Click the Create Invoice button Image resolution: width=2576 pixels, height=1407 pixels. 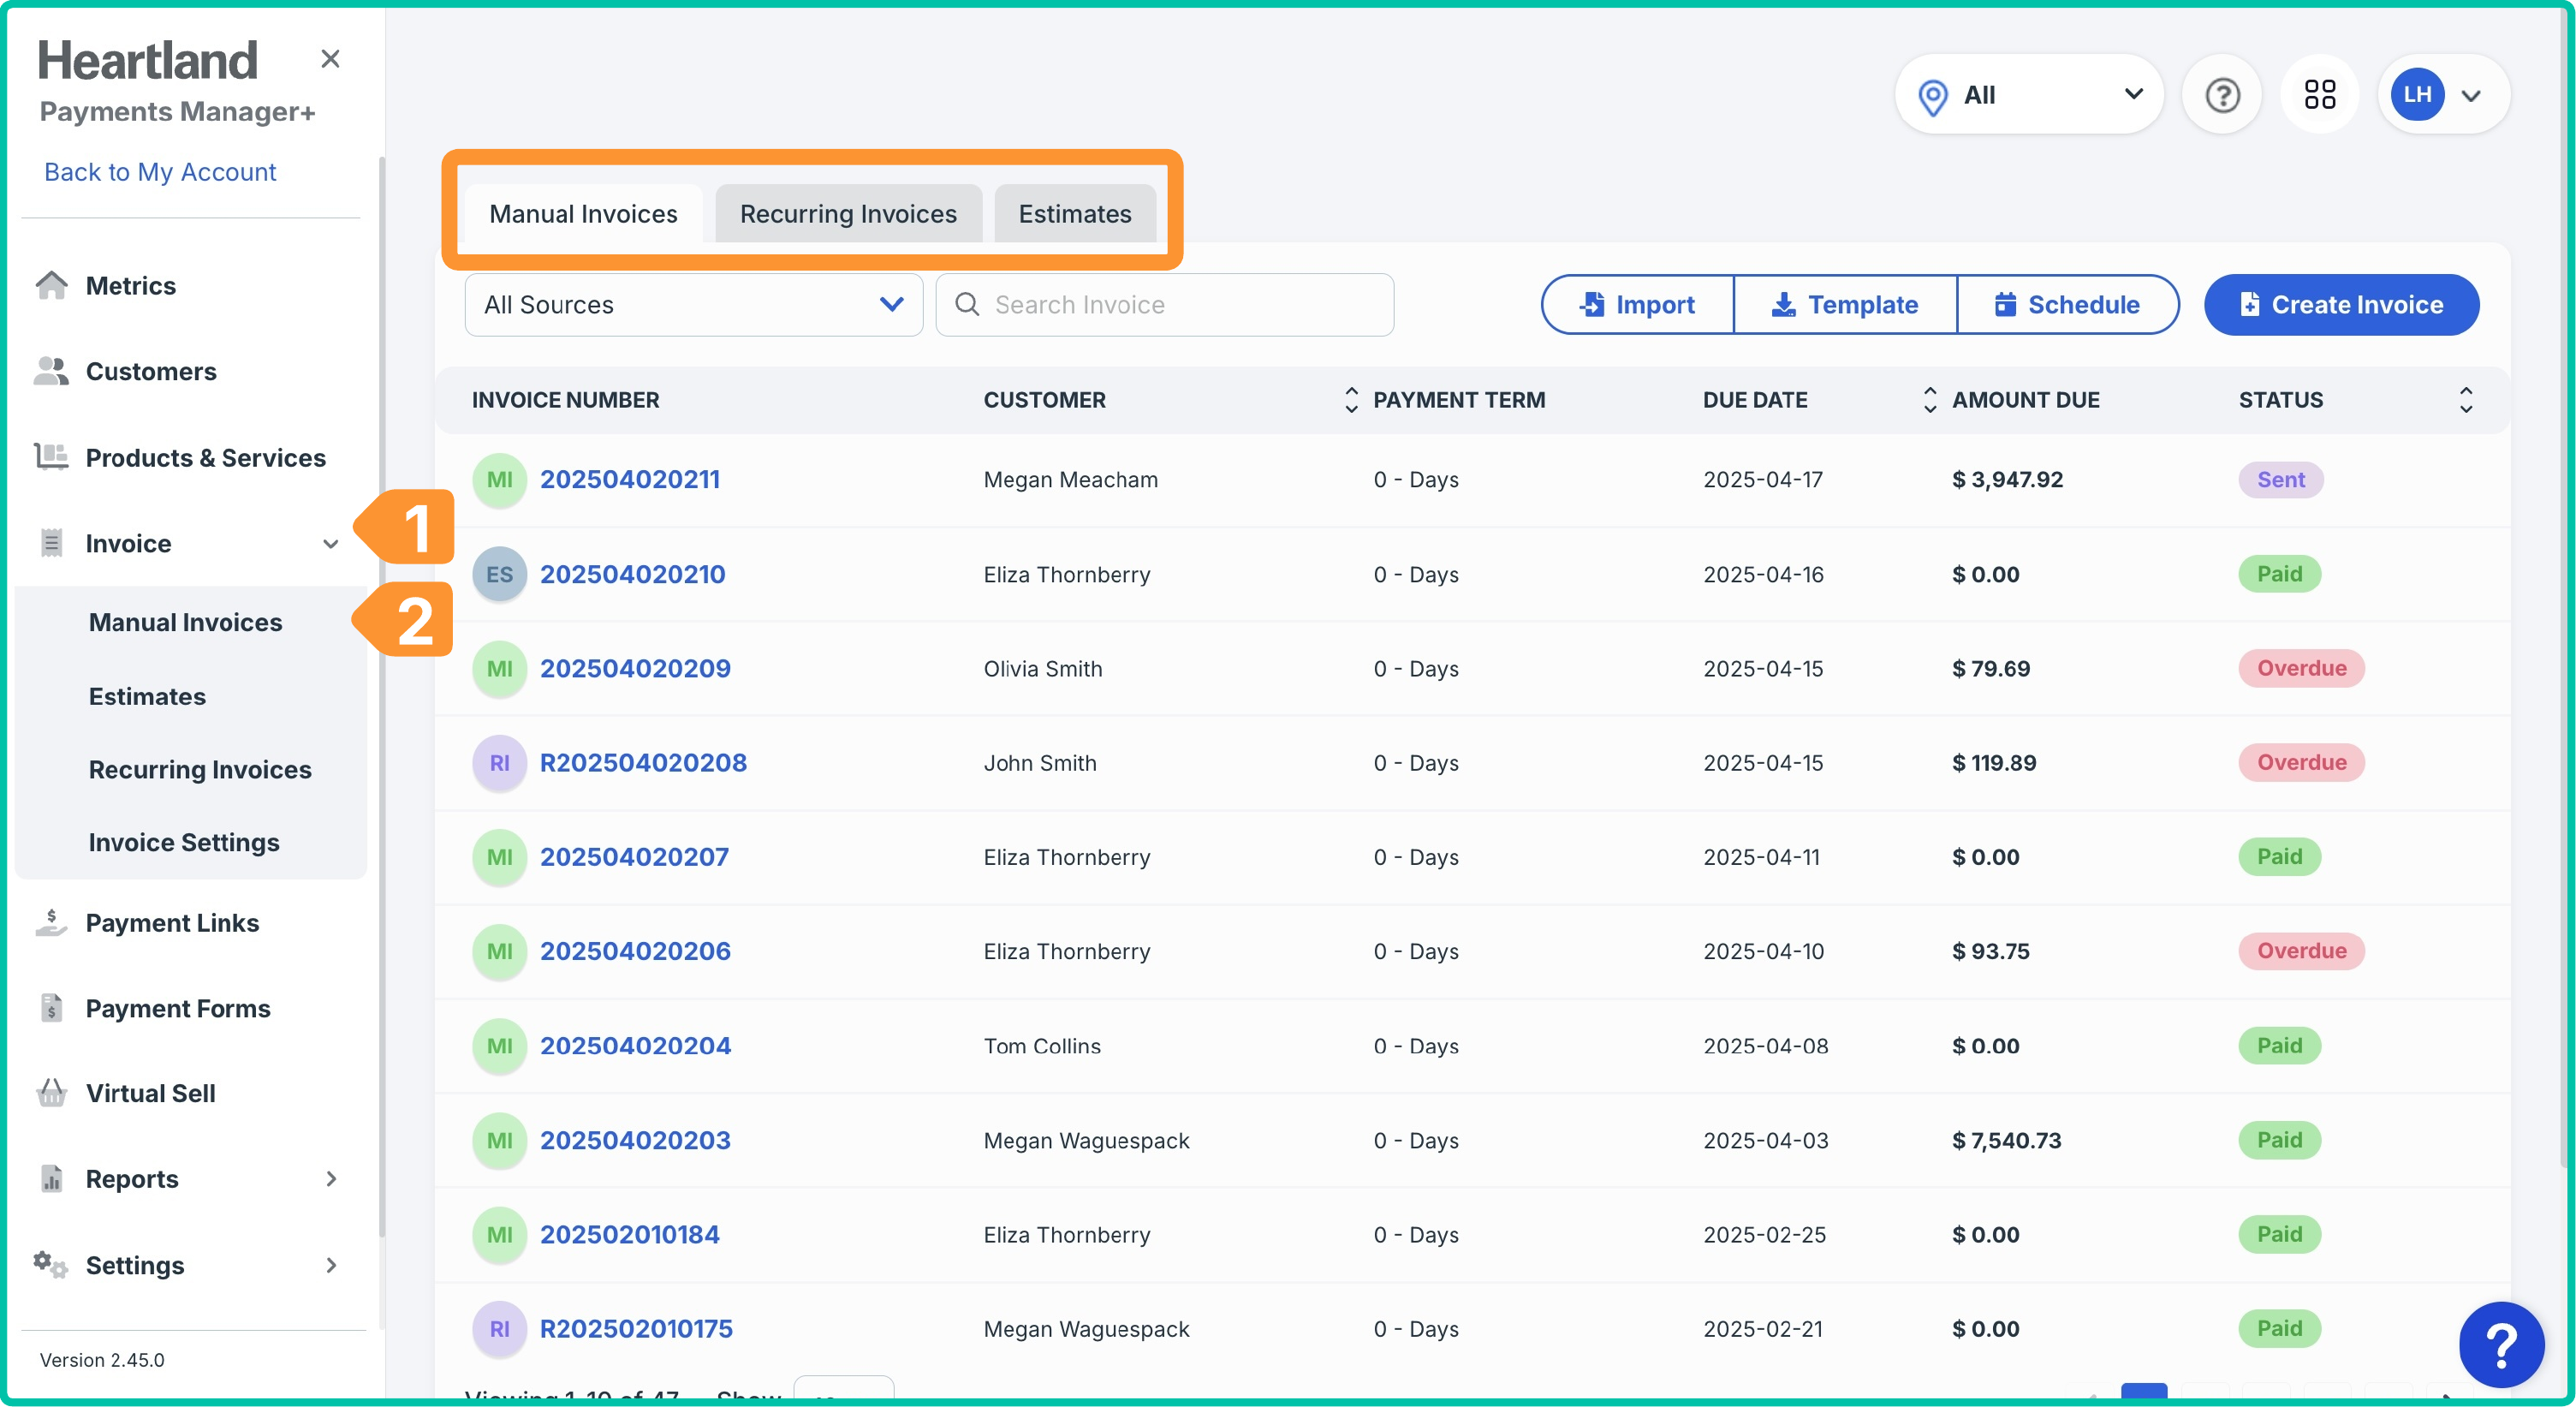click(x=2342, y=305)
